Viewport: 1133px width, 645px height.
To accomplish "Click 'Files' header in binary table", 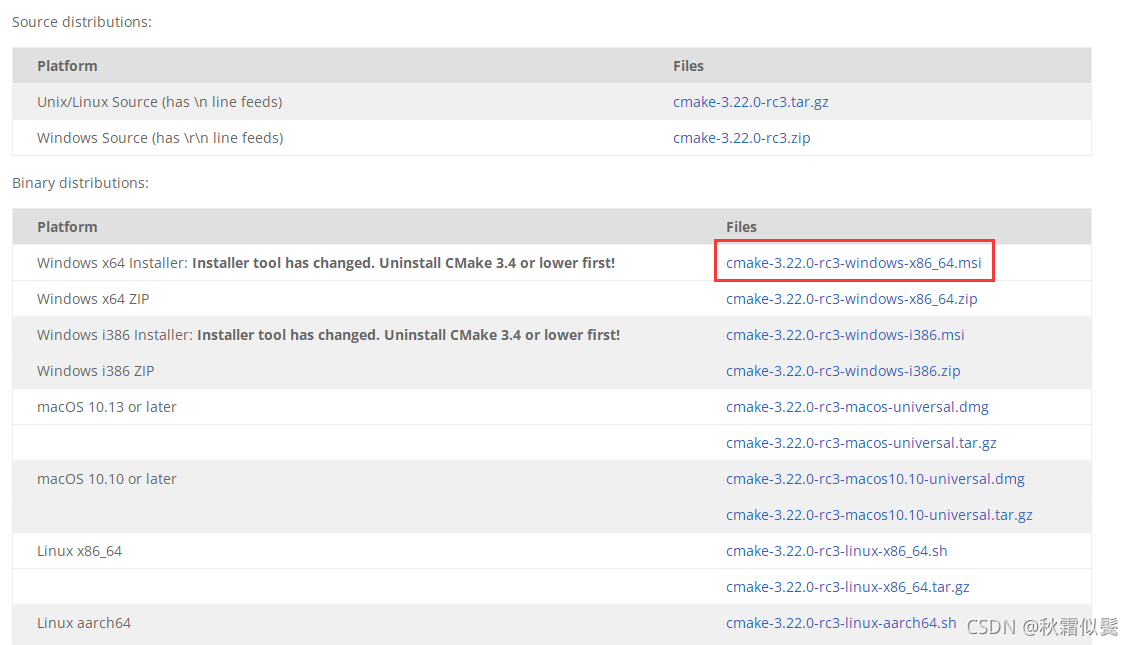I will point(741,227).
